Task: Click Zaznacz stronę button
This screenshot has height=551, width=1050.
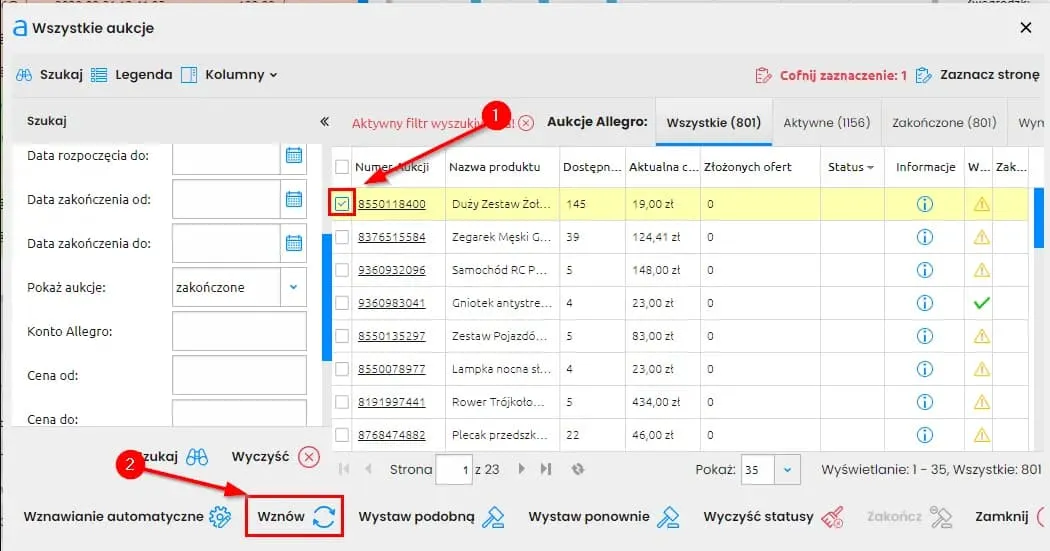Action: (977, 75)
